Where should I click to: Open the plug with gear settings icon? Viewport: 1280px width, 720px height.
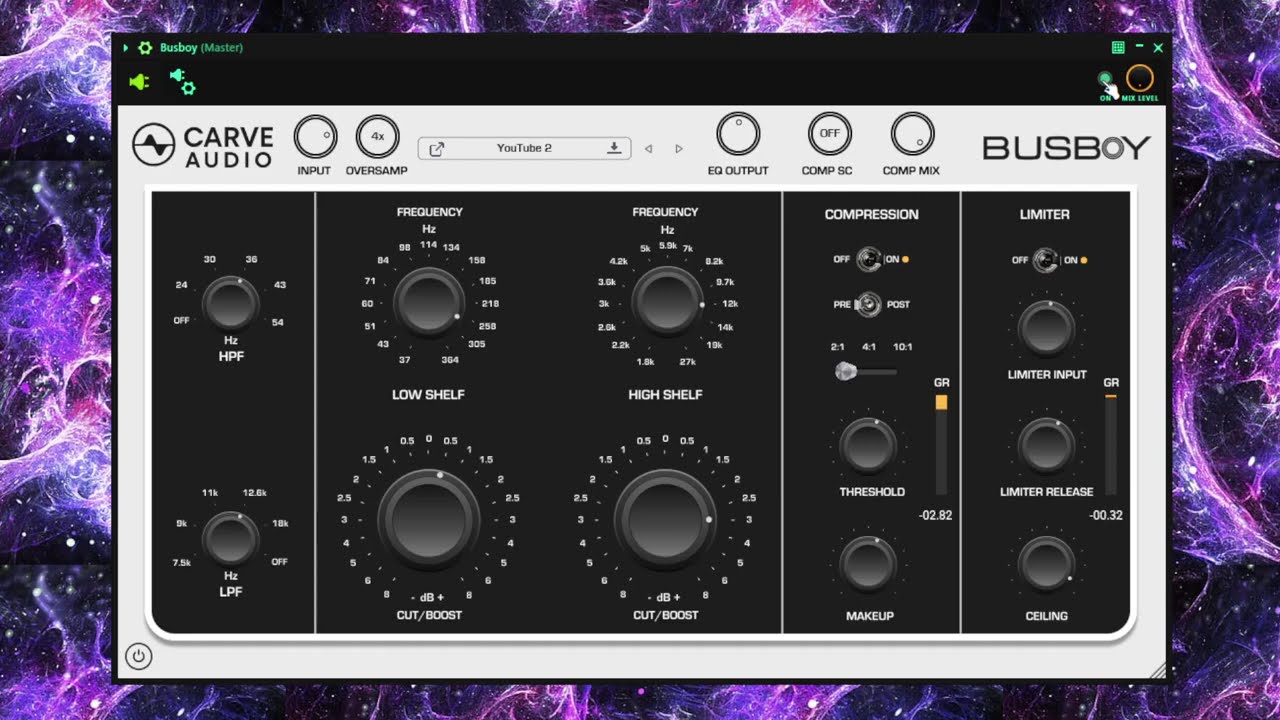tap(182, 82)
